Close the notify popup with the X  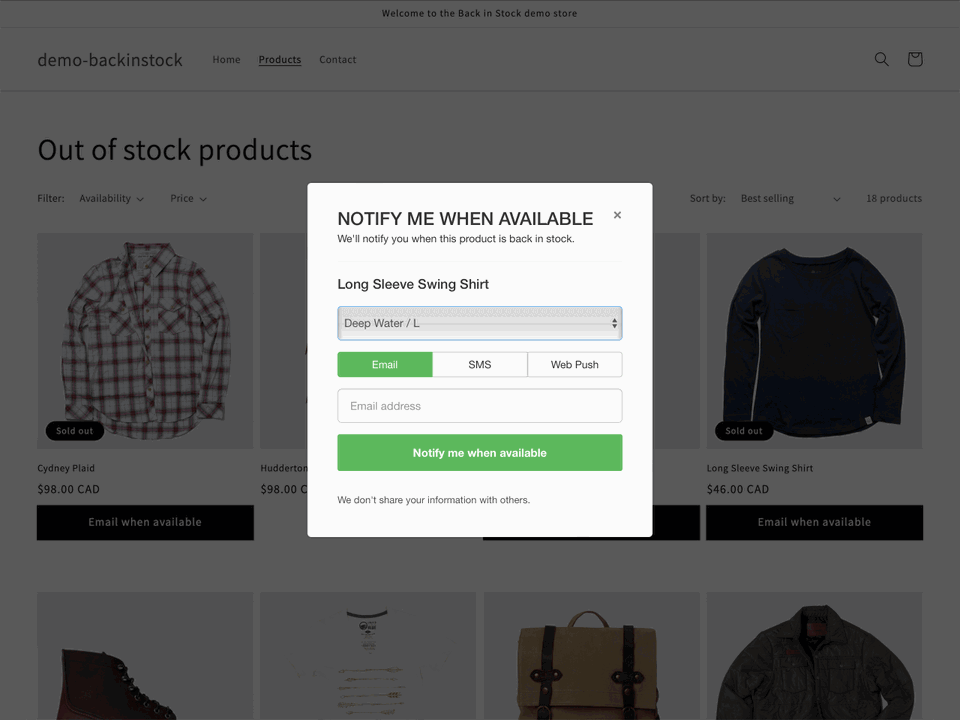(617, 214)
